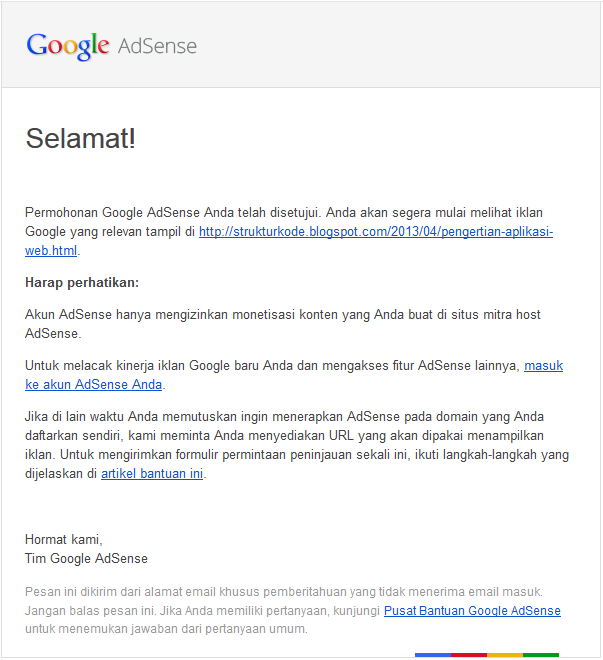Click the sentence starting "Untuk melacak kinerja iklan"
This screenshot has width=603, height=660.
272,366
